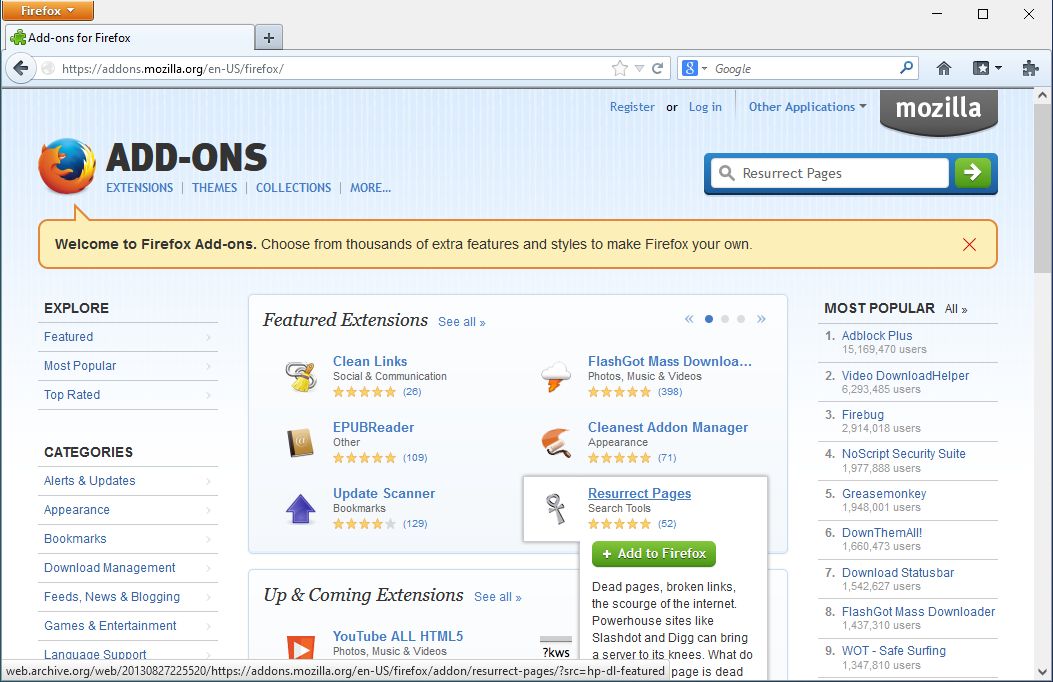Open the COLLECTIONS navigation item
The image size is (1053, 682).
293,188
